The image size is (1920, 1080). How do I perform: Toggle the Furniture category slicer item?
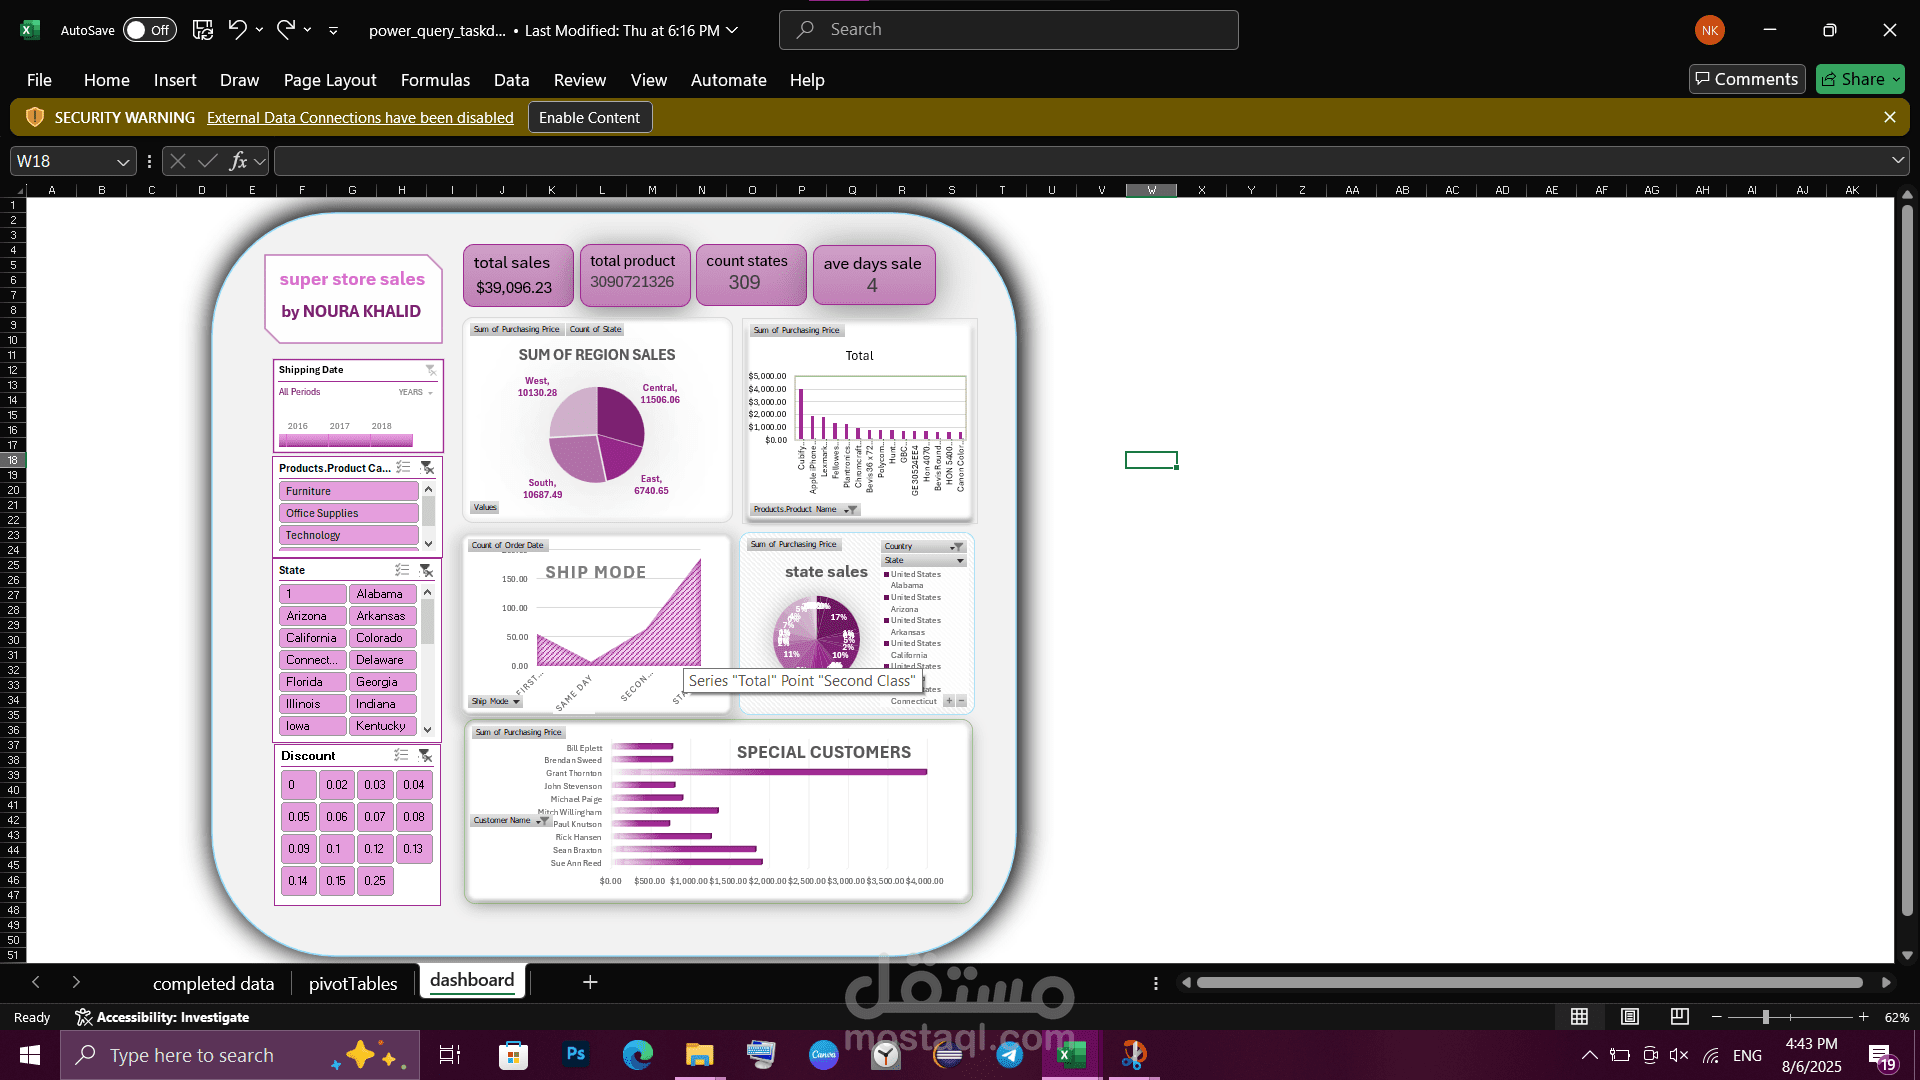pos(348,490)
